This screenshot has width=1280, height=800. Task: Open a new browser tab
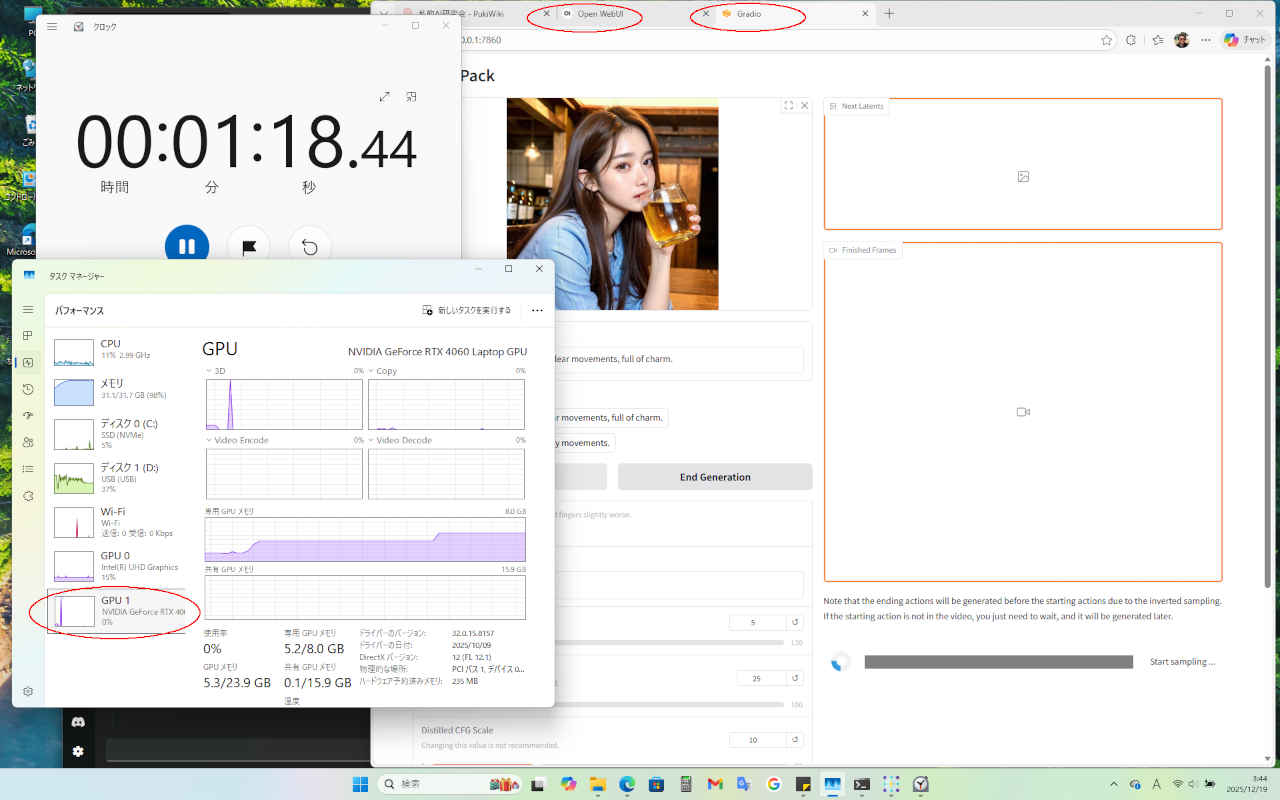[889, 14]
